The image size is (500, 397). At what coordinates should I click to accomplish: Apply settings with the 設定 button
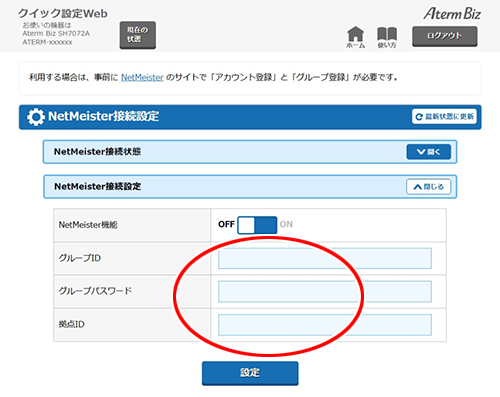[250, 373]
